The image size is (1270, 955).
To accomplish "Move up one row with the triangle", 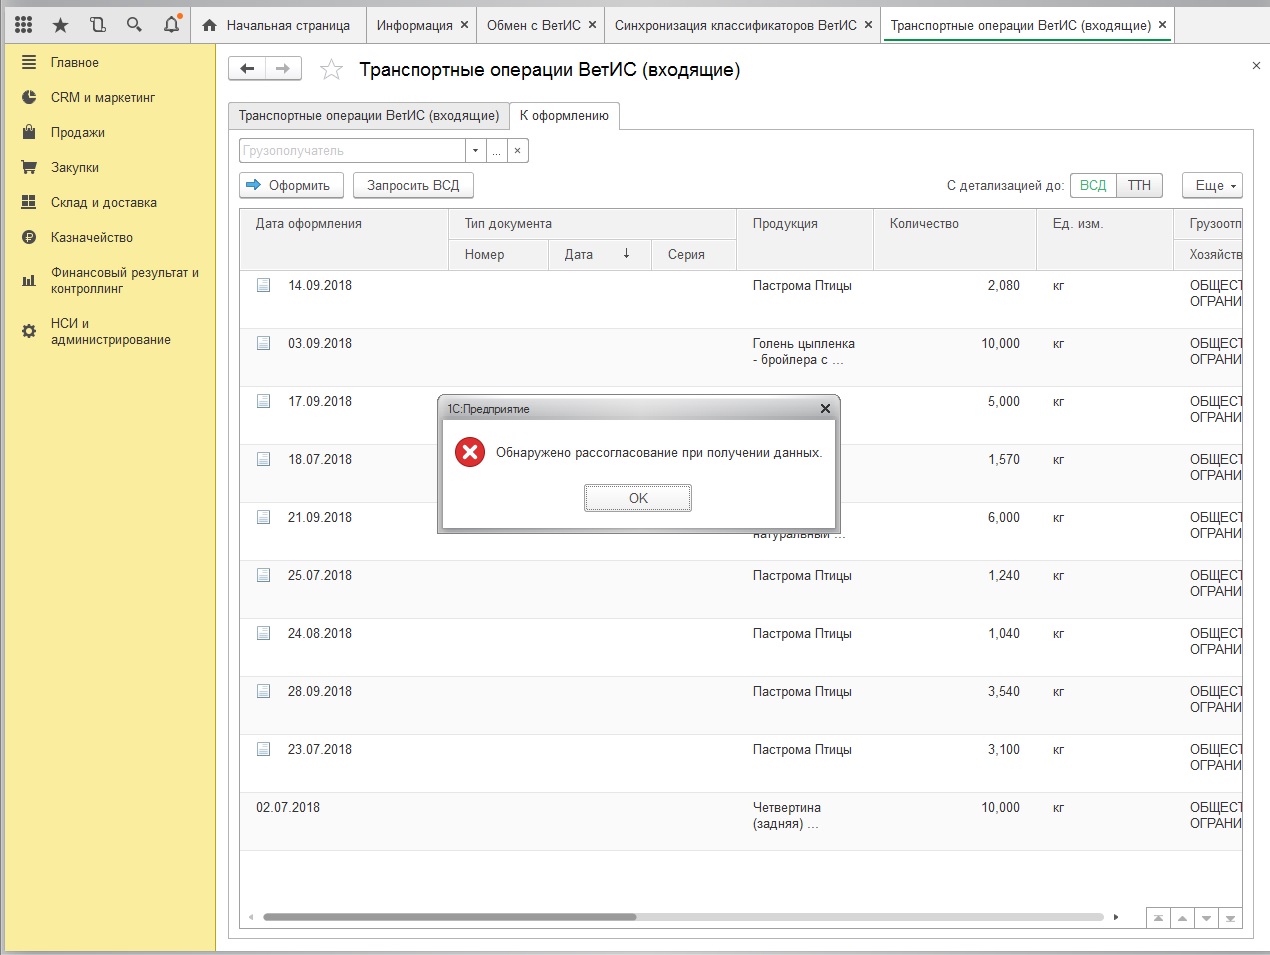I will (x=1182, y=918).
